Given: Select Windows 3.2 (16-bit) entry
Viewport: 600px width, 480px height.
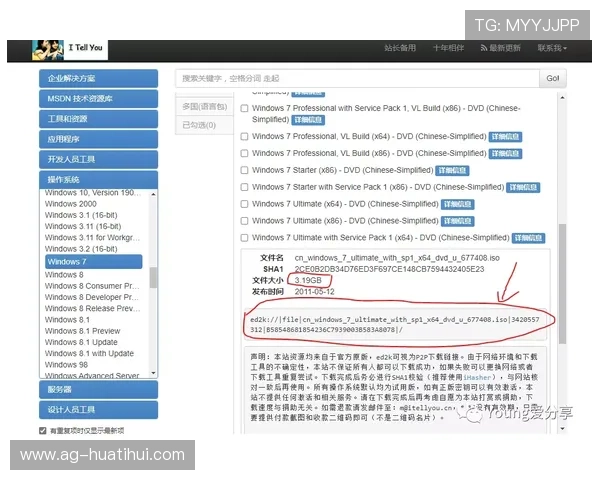Looking at the screenshot, I should pos(81,249).
